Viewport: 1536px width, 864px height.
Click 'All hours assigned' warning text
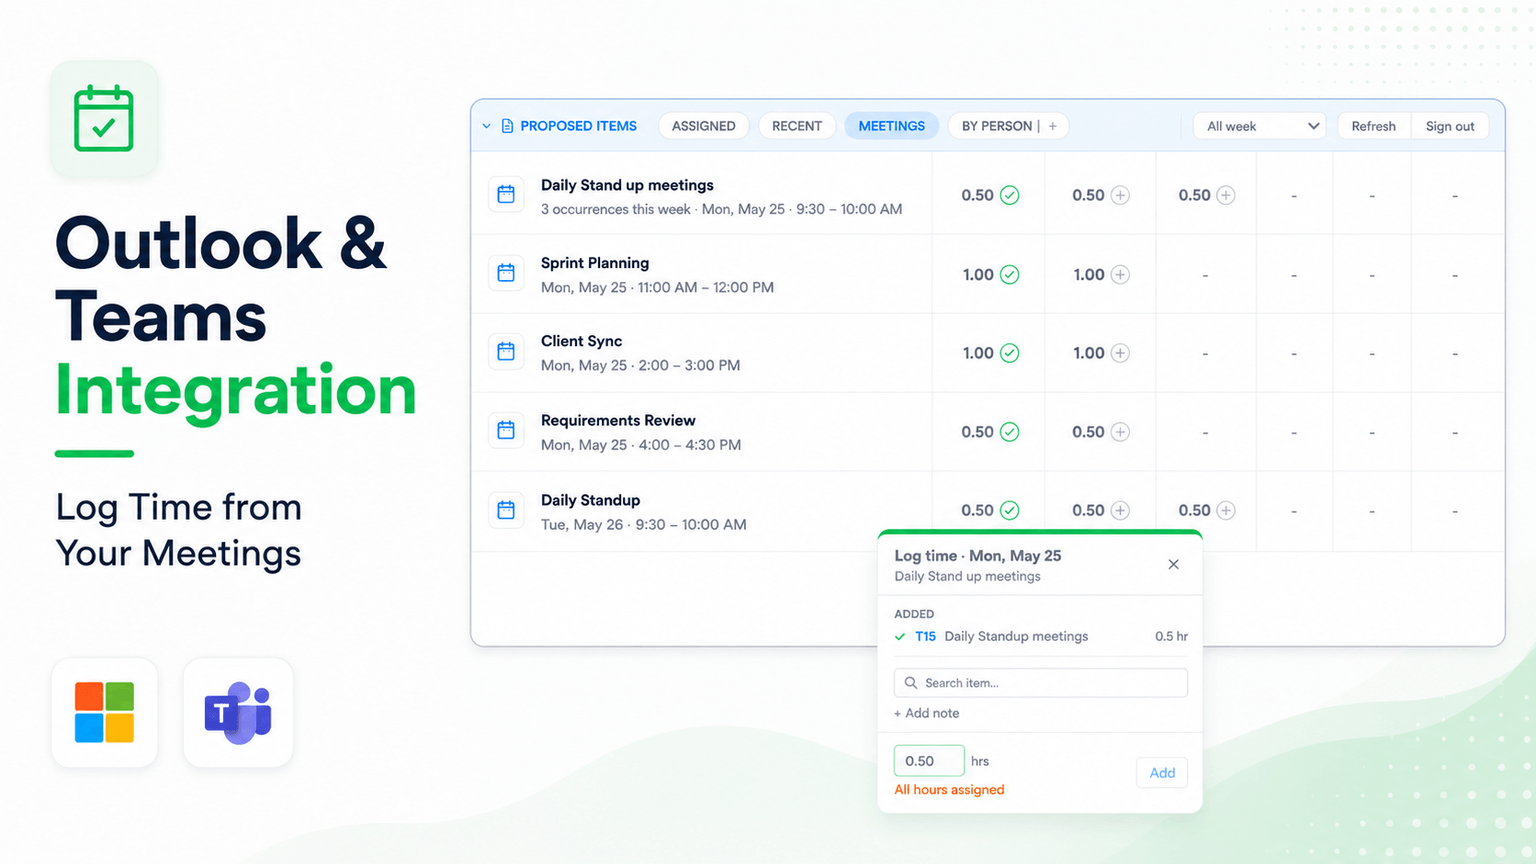coord(949,789)
